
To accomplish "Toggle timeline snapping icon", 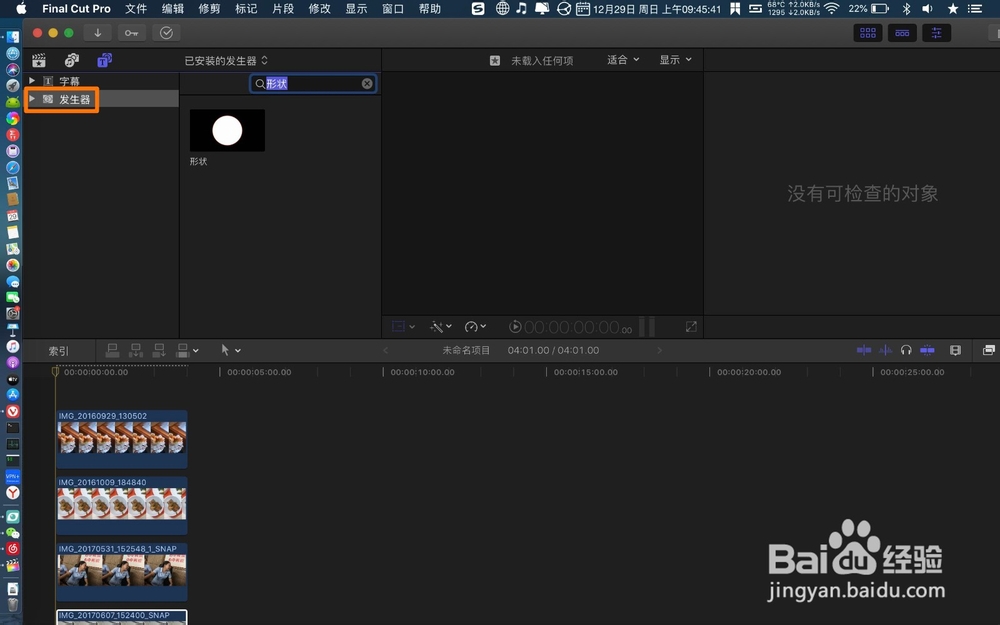I will [x=927, y=349].
